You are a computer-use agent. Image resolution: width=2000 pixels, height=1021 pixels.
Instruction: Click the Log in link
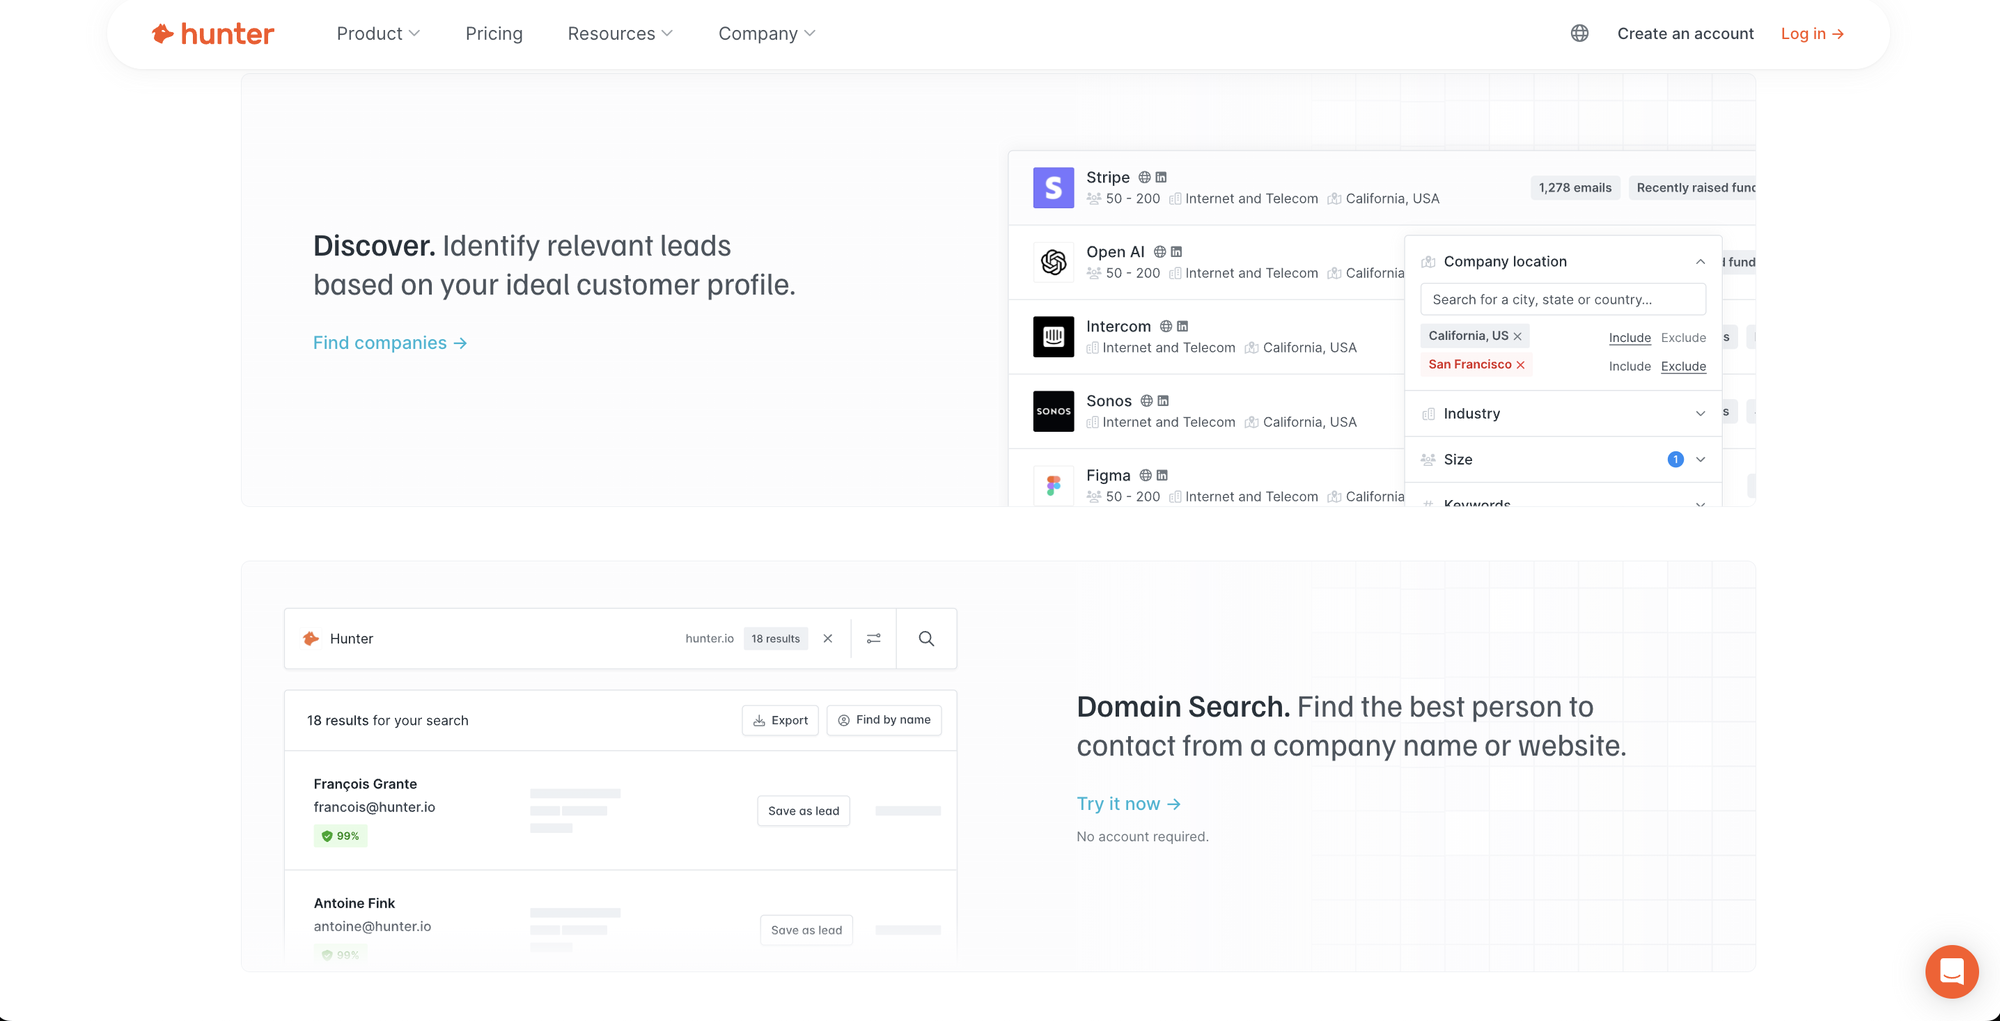(1812, 34)
